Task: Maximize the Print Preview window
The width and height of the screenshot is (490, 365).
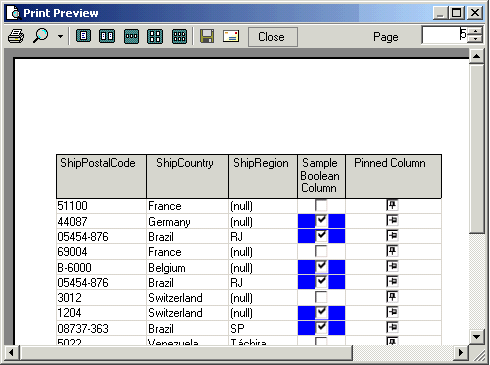Action: [x=457, y=13]
